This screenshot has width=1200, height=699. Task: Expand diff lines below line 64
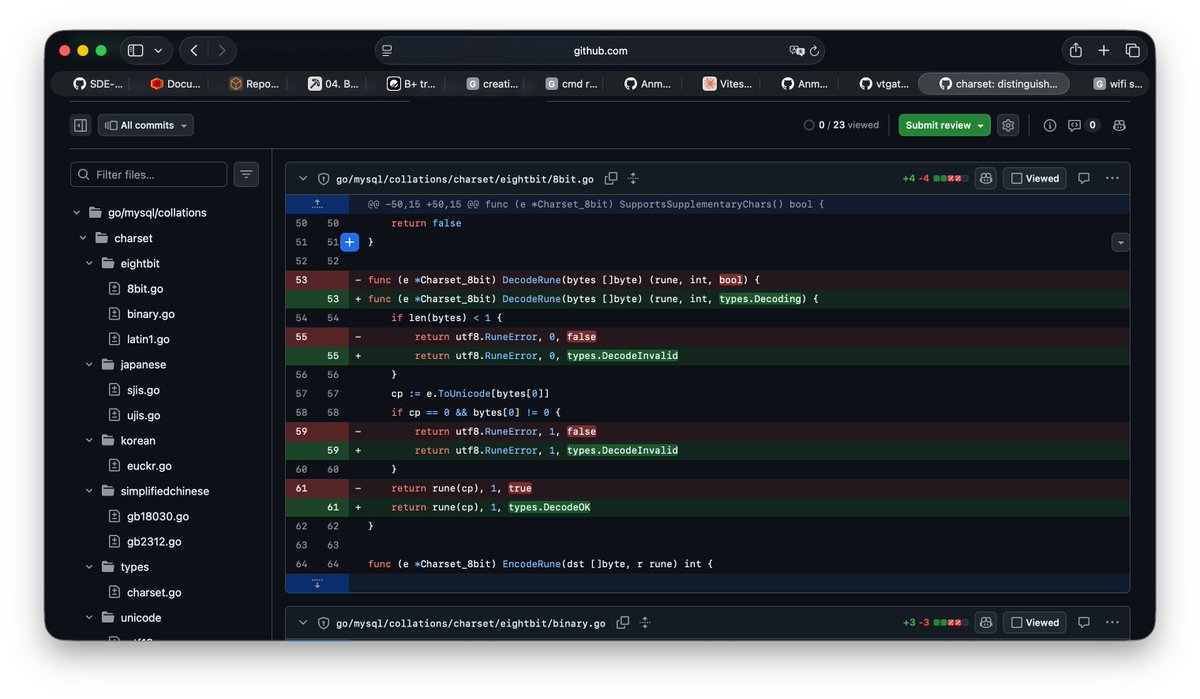pos(317,583)
